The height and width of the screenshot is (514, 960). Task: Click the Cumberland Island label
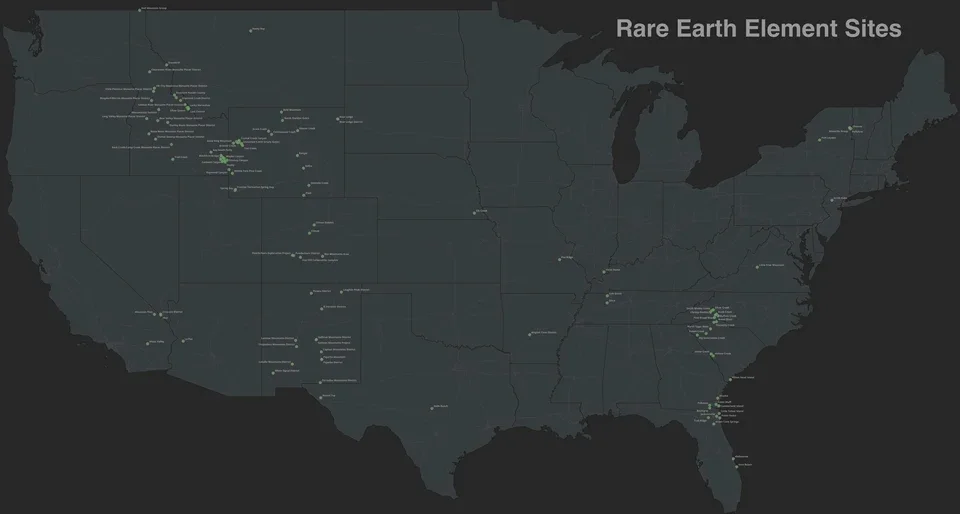[732, 406]
